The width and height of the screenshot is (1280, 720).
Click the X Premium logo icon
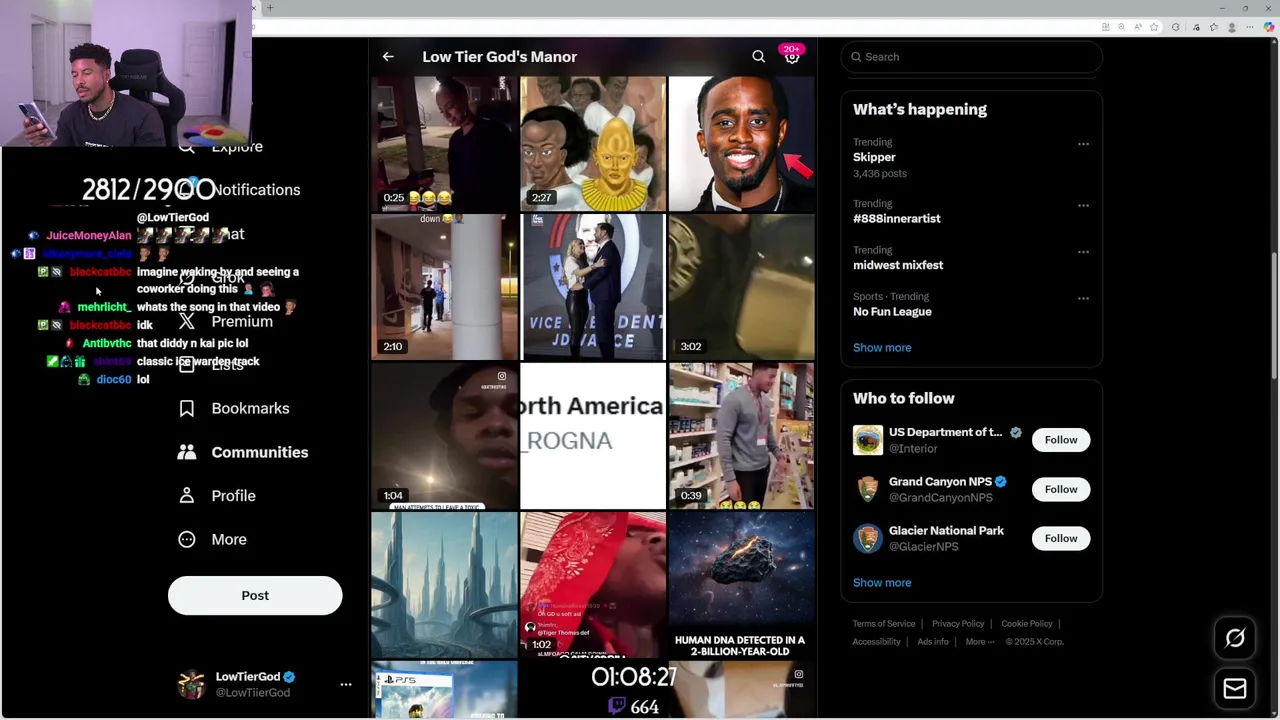(187, 321)
